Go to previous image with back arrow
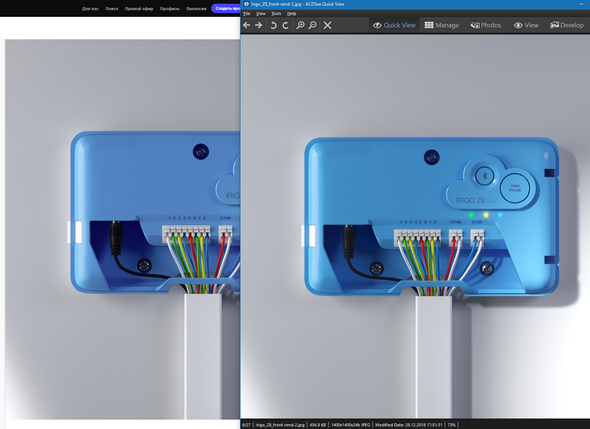Screen dimensions: 590x429 point(246,25)
